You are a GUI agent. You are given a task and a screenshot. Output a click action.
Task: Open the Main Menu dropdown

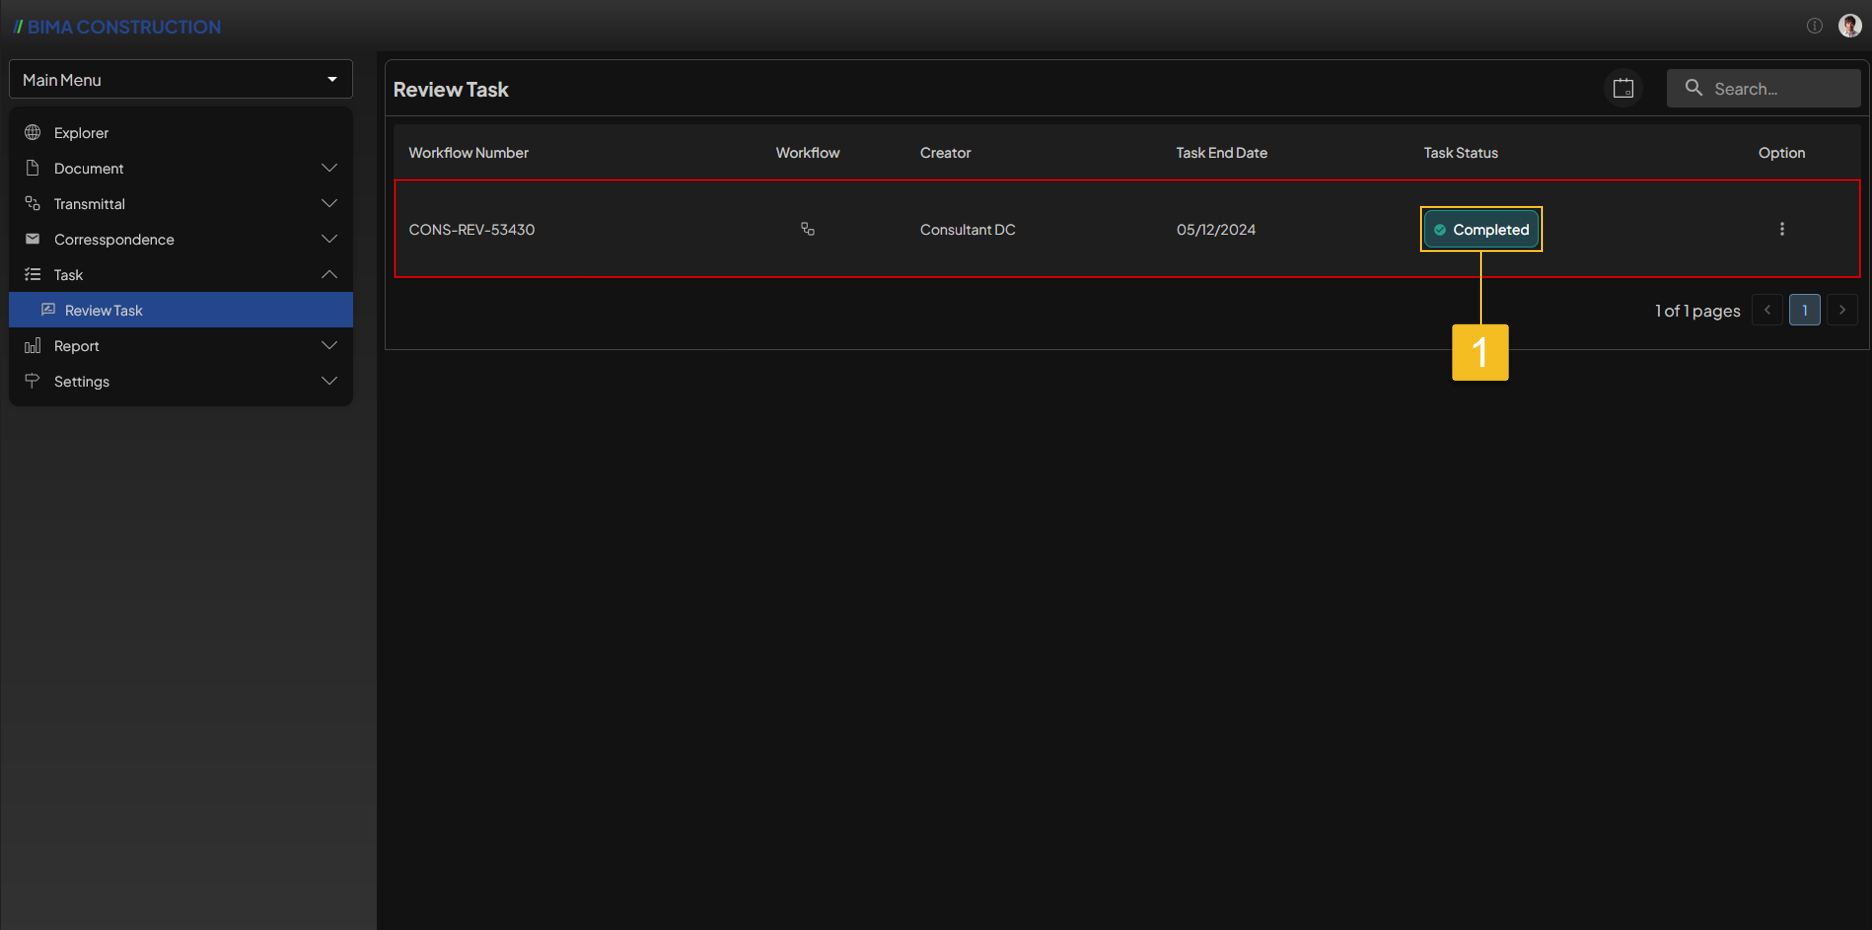pos(181,80)
